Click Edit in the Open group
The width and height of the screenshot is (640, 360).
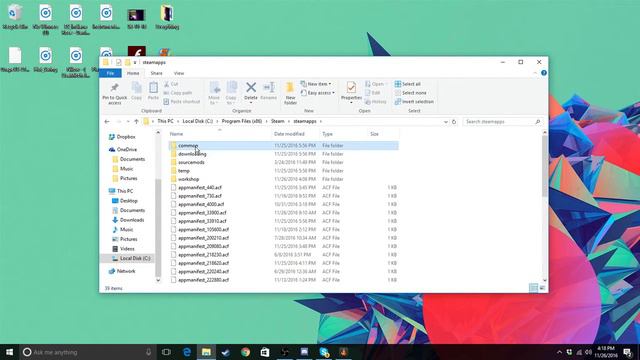(x=373, y=93)
